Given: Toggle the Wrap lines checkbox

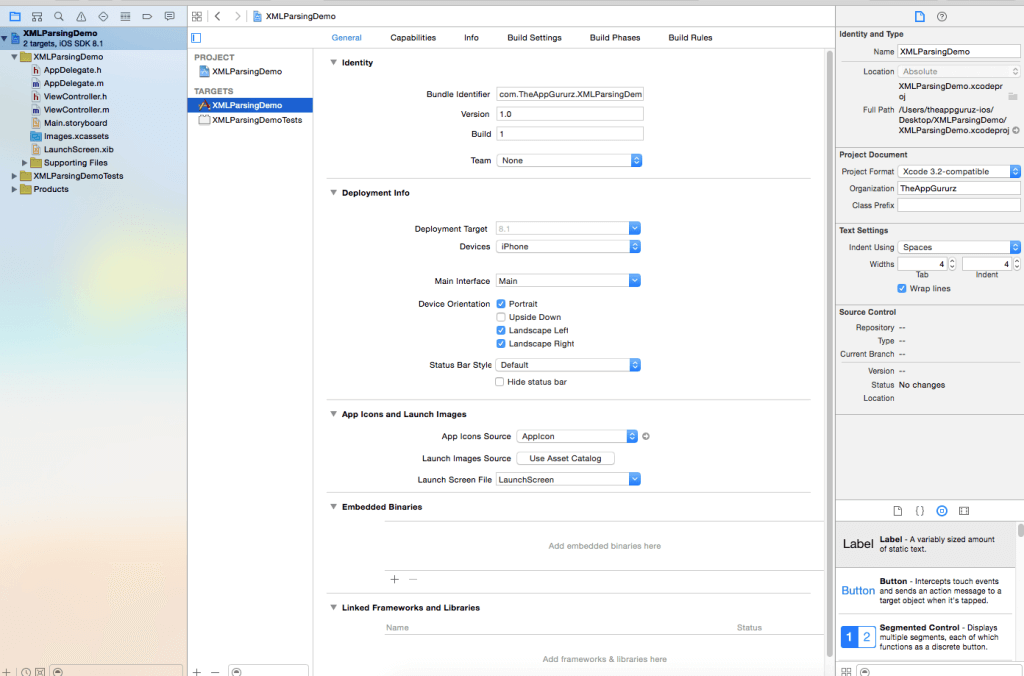Looking at the screenshot, I should (x=902, y=288).
